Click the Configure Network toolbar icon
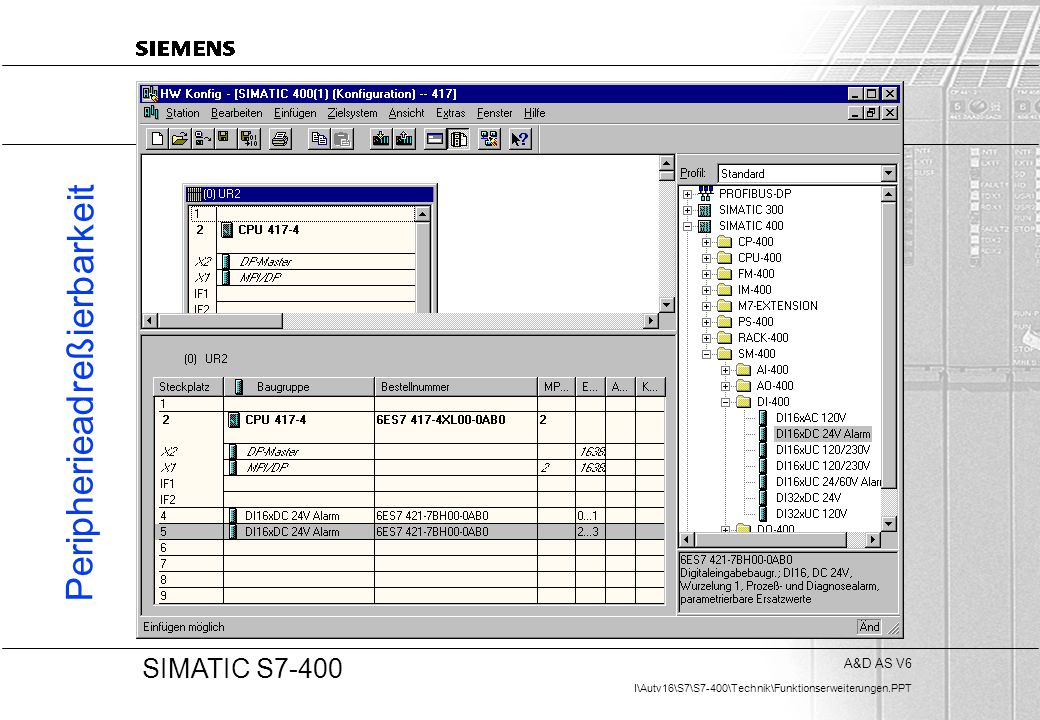 tap(489, 139)
